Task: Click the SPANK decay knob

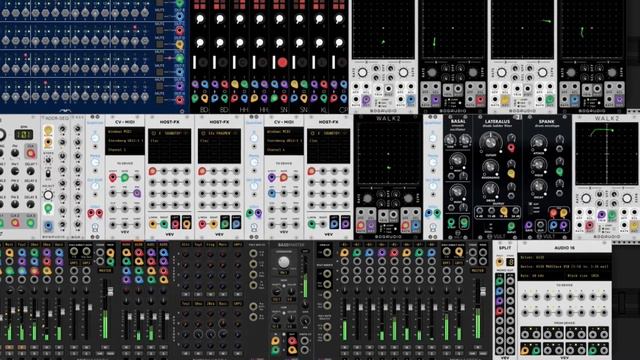Action: click(539, 187)
